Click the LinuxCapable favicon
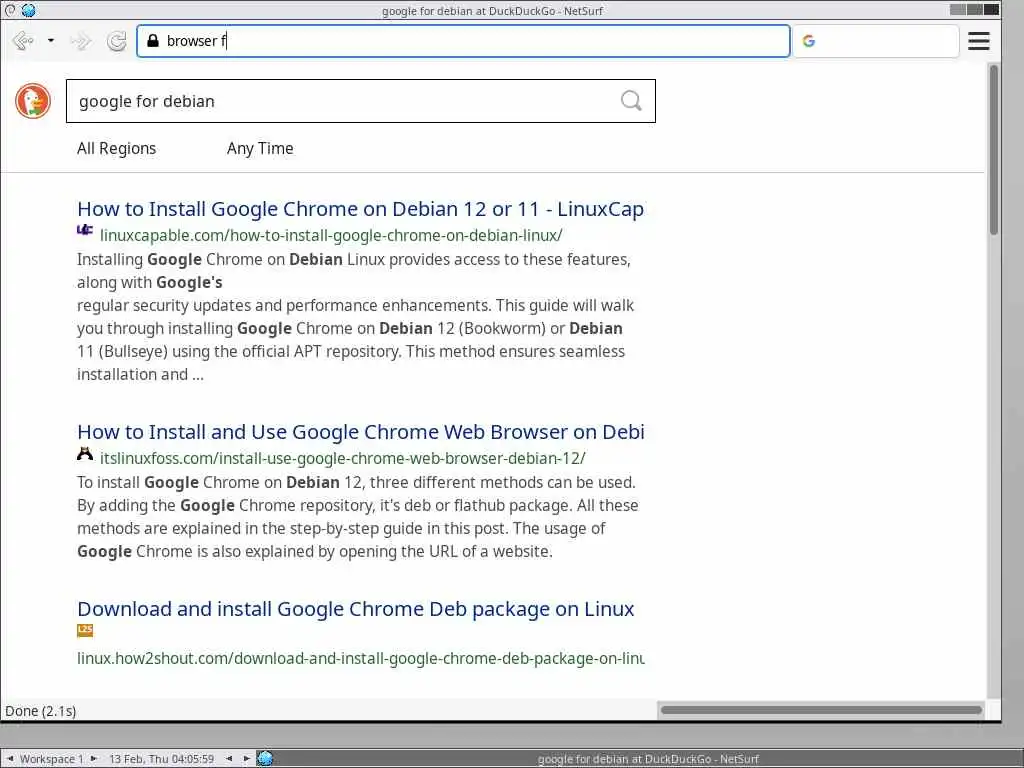This screenshot has height=768, width=1024. 85,231
